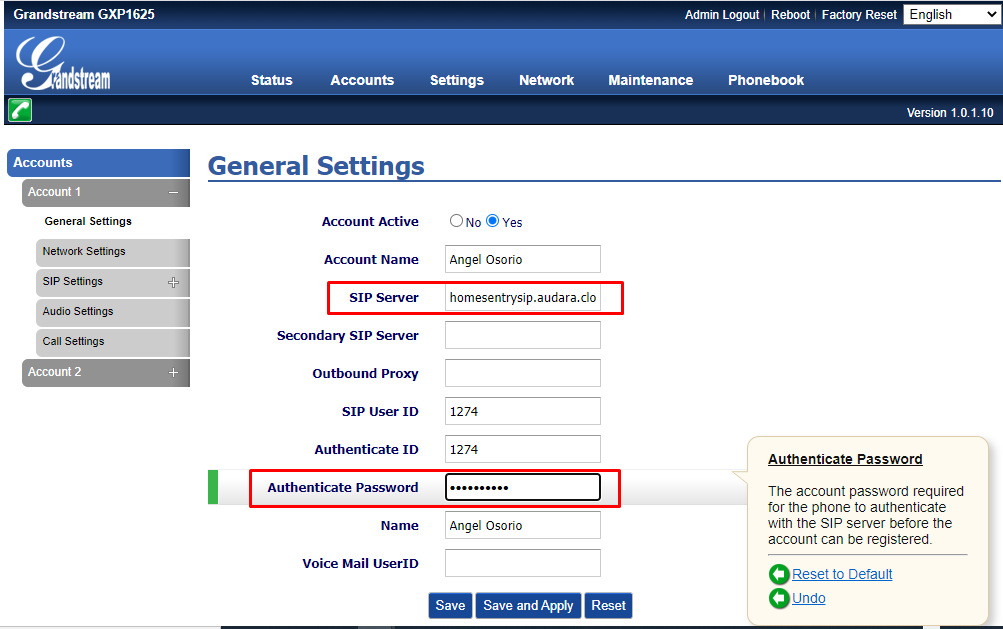Focus the SIP Server field
This screenshot has height=629, width=1003.
point(523,298)
